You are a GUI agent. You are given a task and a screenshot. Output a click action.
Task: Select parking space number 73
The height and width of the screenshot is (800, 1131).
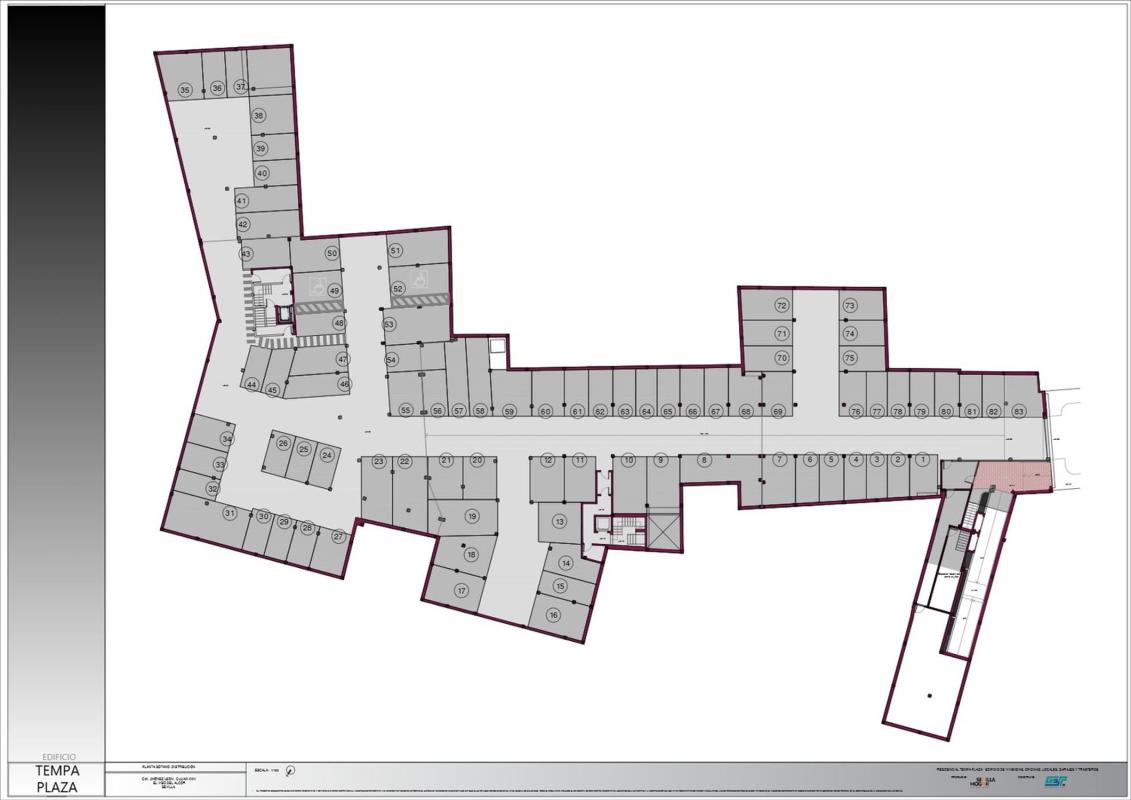pos(850,306)
